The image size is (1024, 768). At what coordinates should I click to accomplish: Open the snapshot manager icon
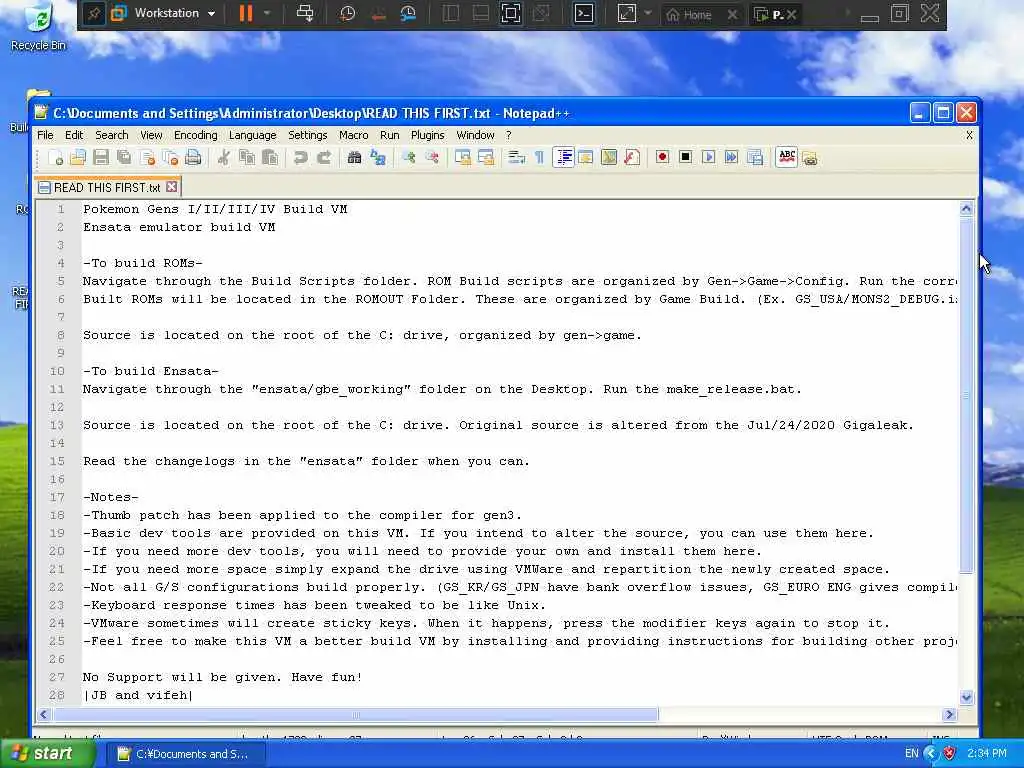(408, 13)
